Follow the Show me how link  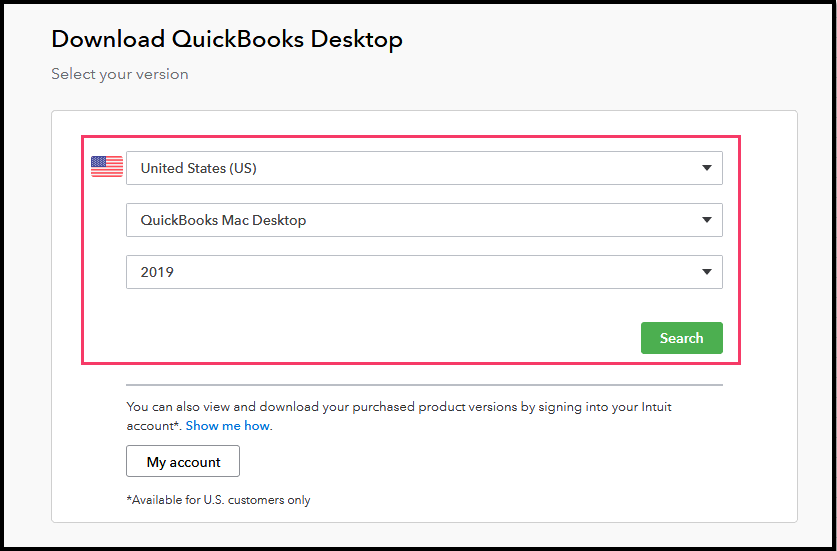(227, 425)
